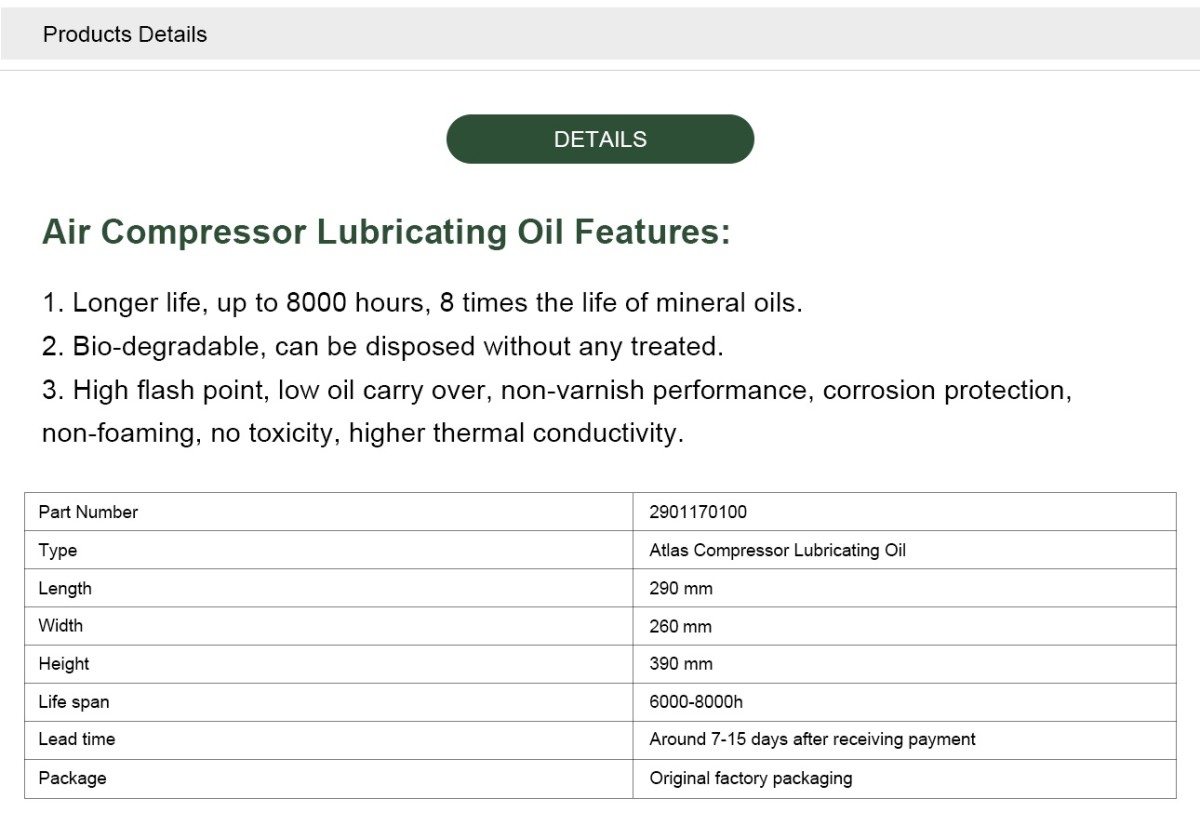Click the first feature line about 8000 hours
The height and width of the screenshot is (839, 1200).
pos(422,303)
